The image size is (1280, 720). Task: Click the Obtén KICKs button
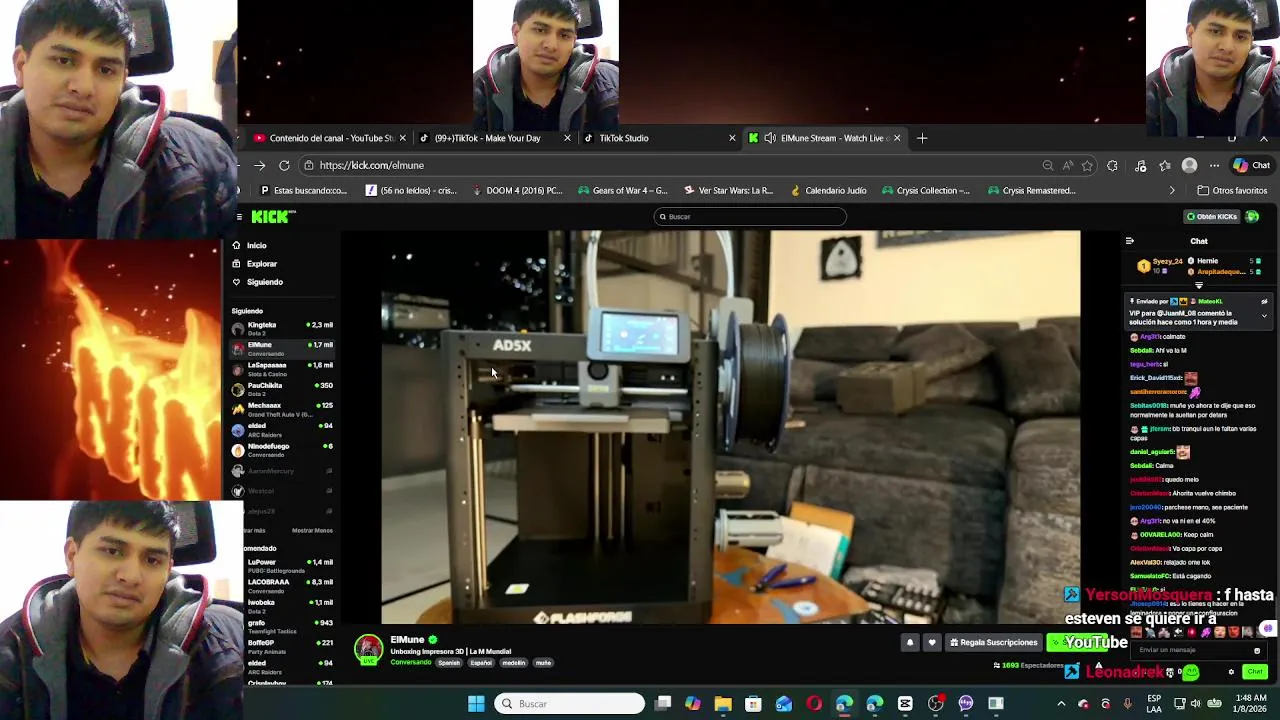tap(1212, 216)
